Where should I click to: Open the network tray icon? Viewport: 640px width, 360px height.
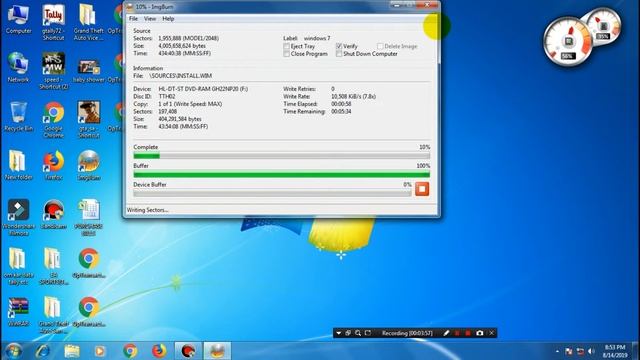point(580,351)
